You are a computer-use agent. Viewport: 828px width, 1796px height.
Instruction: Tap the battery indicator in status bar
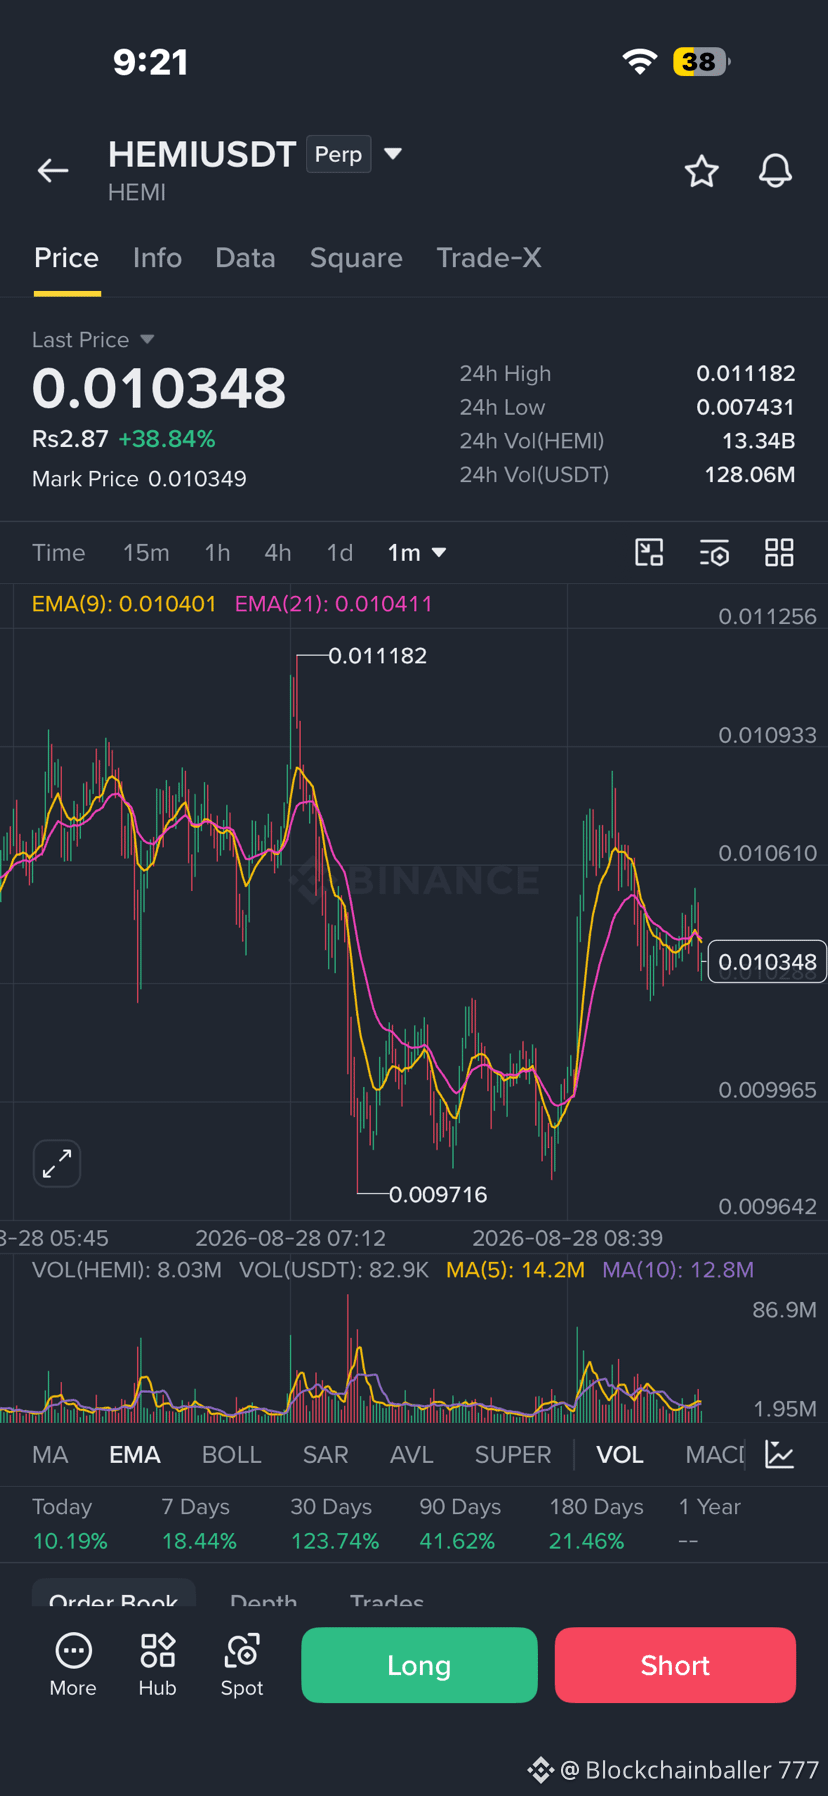click(x=702, y=62)
